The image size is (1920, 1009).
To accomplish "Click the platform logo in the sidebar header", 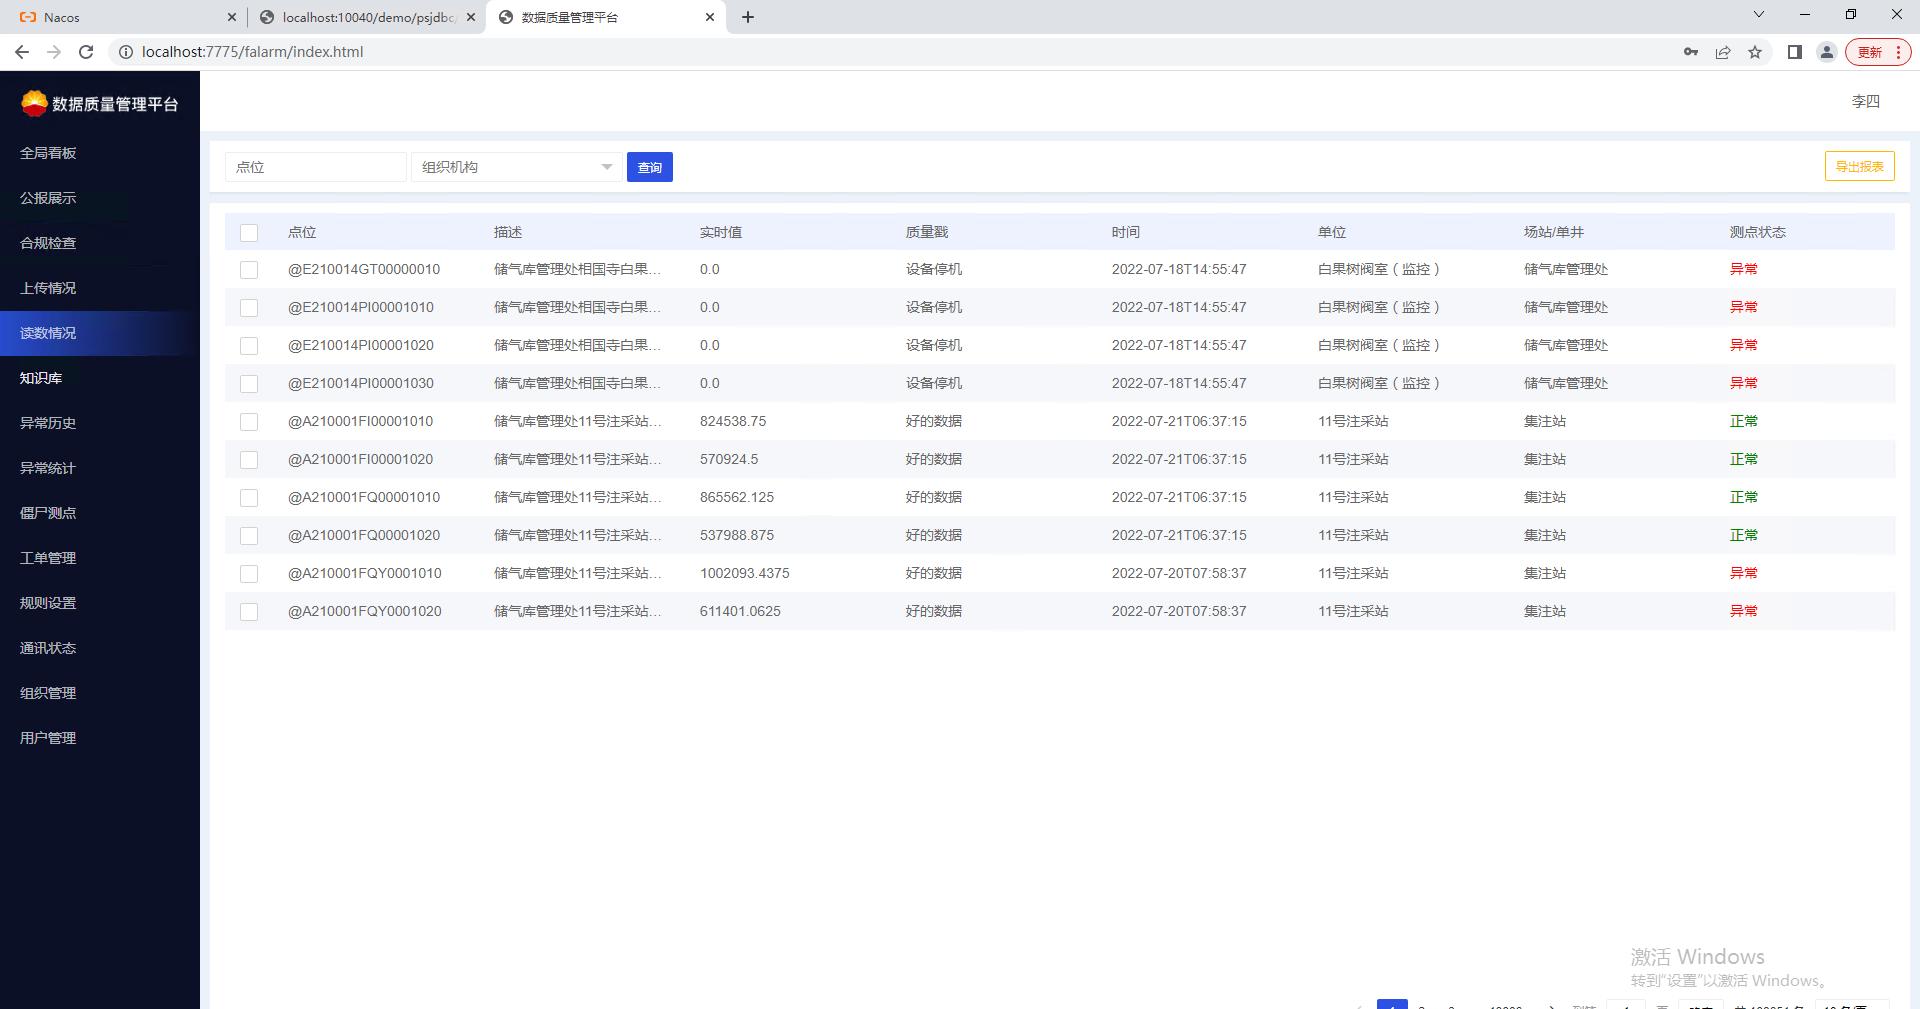I will (34, 103).
